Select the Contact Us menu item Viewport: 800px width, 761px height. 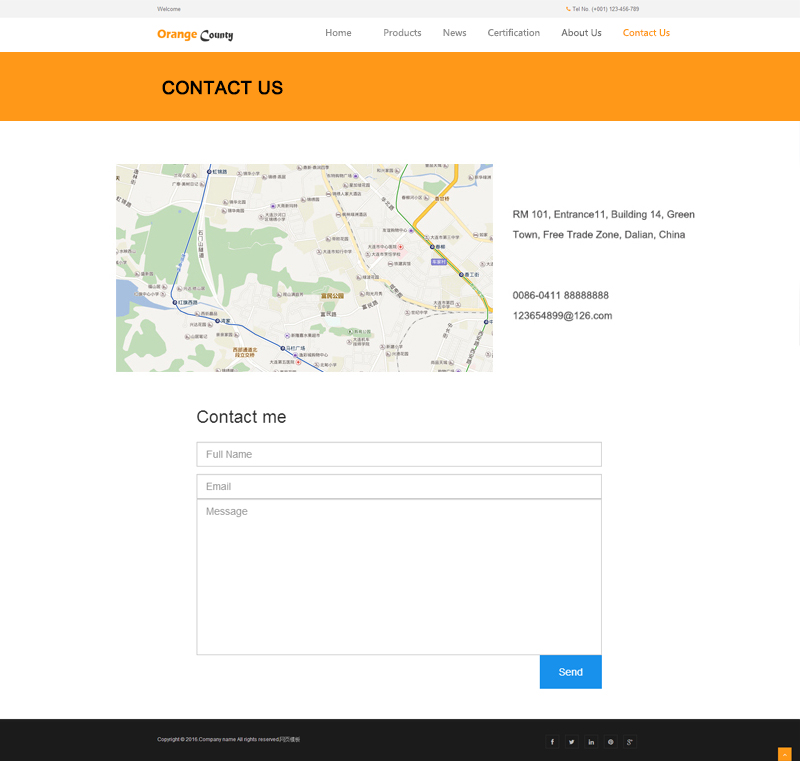pos(646,33)
